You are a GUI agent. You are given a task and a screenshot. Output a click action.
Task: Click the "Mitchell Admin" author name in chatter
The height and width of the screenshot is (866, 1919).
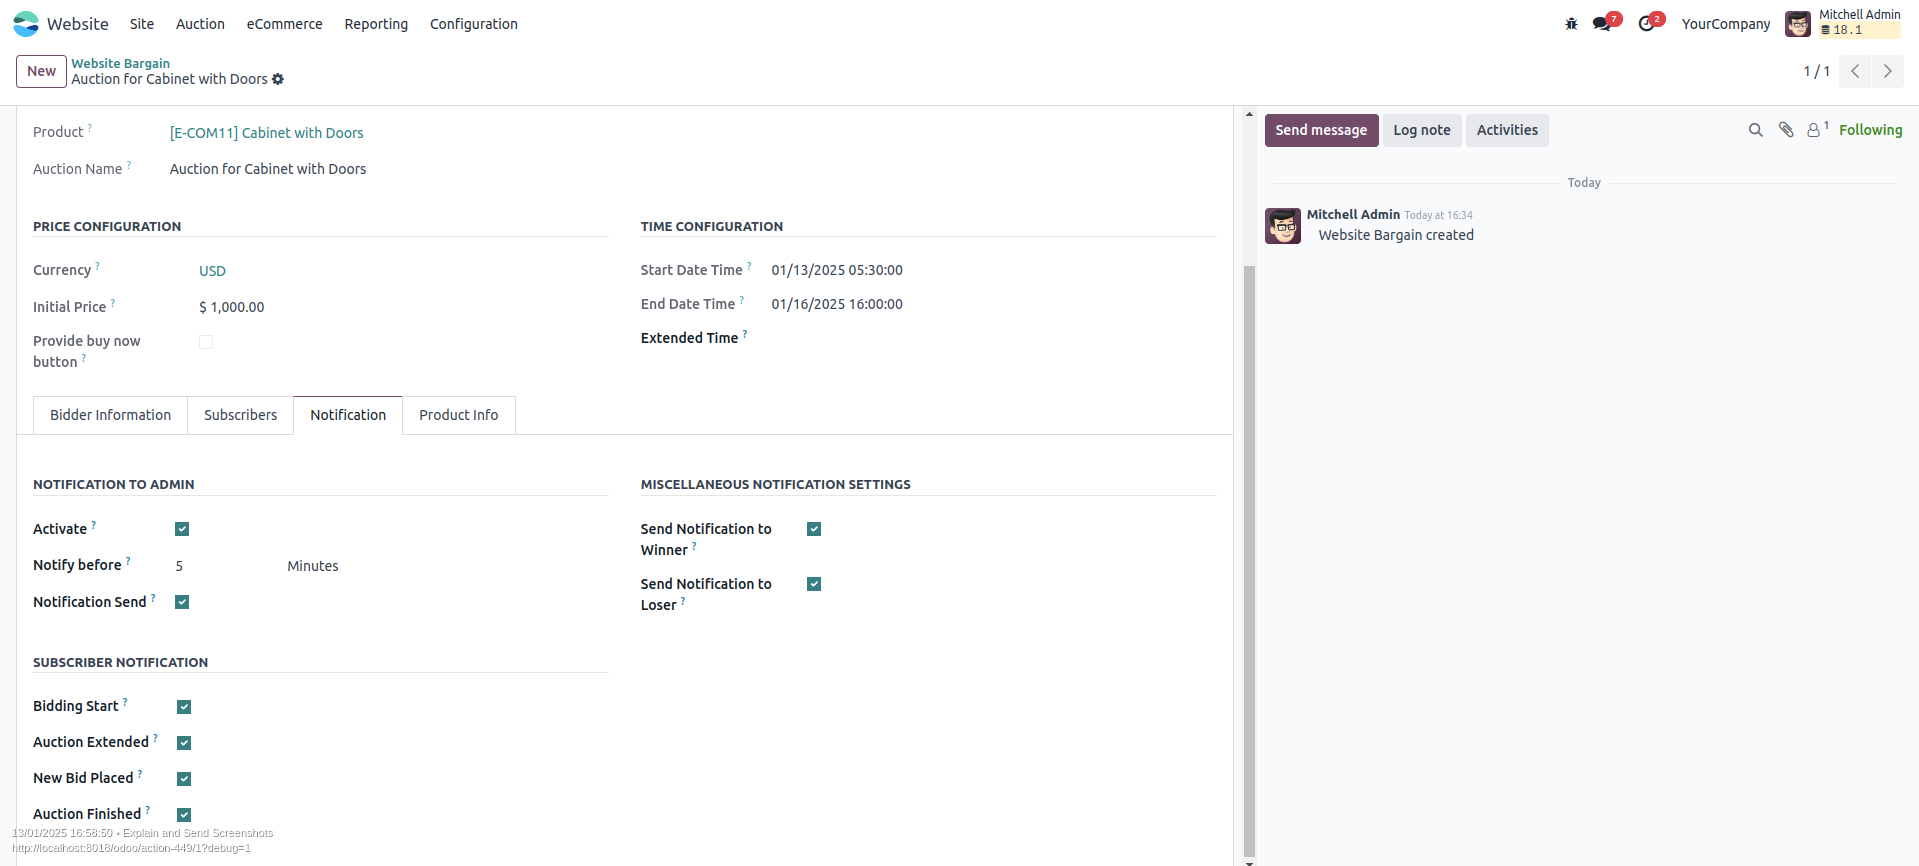[1353, 214]
